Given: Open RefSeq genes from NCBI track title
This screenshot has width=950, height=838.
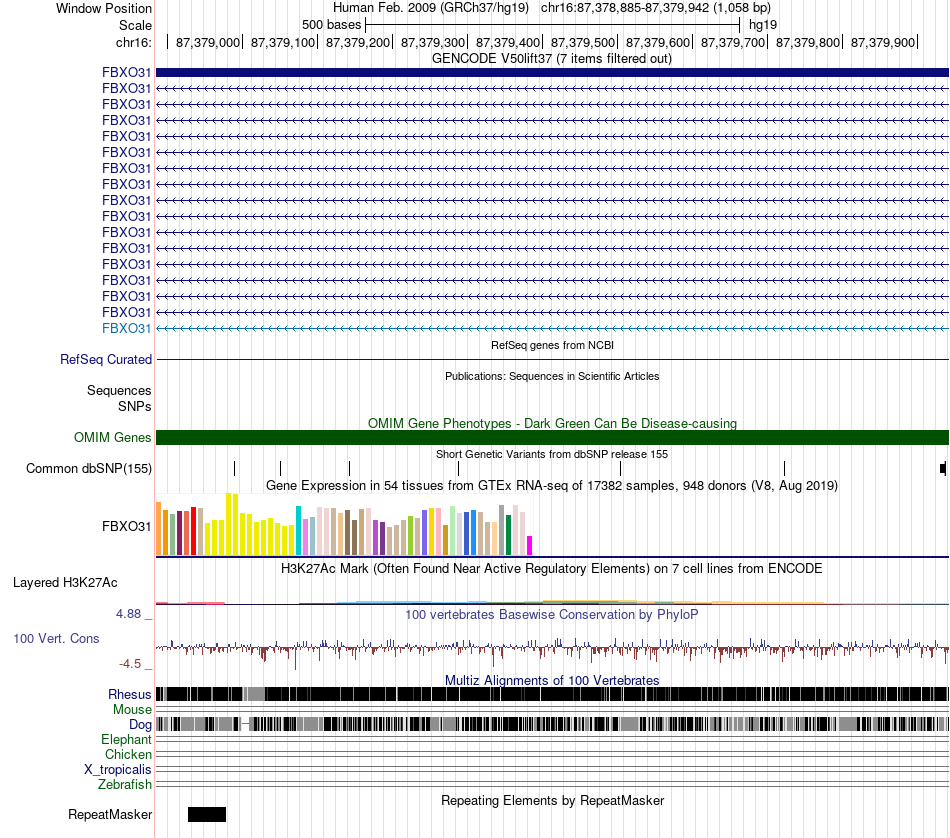Looking at the screenshot, I should point(552,345).
